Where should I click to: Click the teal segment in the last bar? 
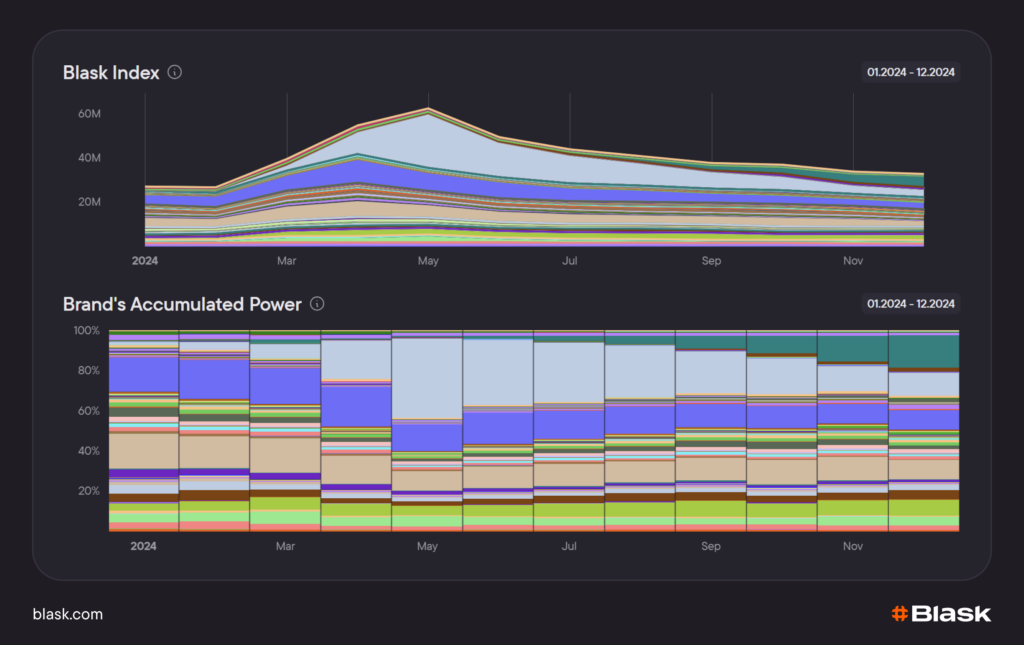coord(923,352)
